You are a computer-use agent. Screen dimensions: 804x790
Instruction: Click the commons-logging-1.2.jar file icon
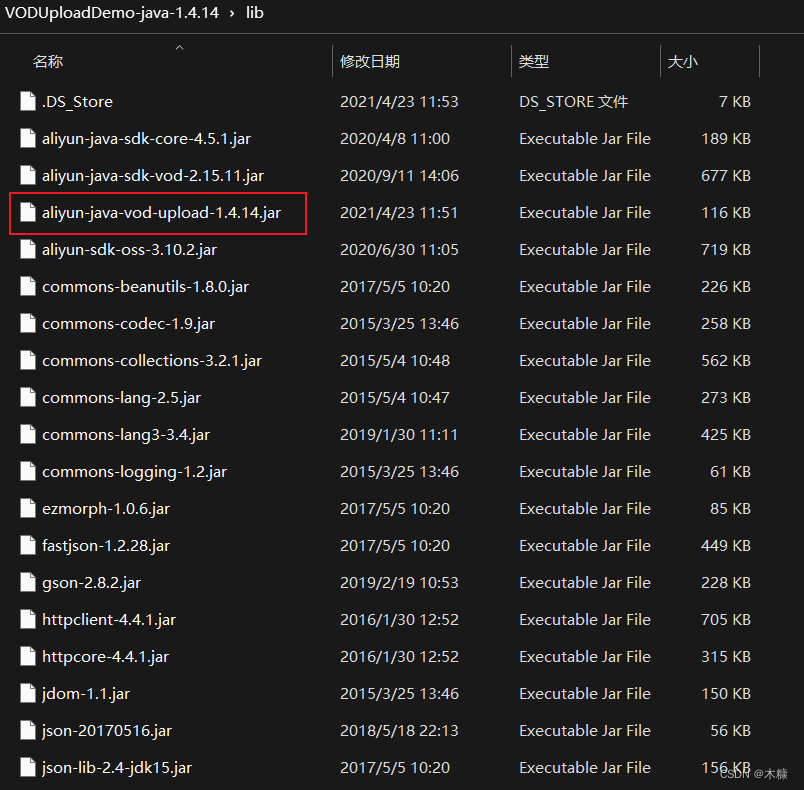point(27,471)
